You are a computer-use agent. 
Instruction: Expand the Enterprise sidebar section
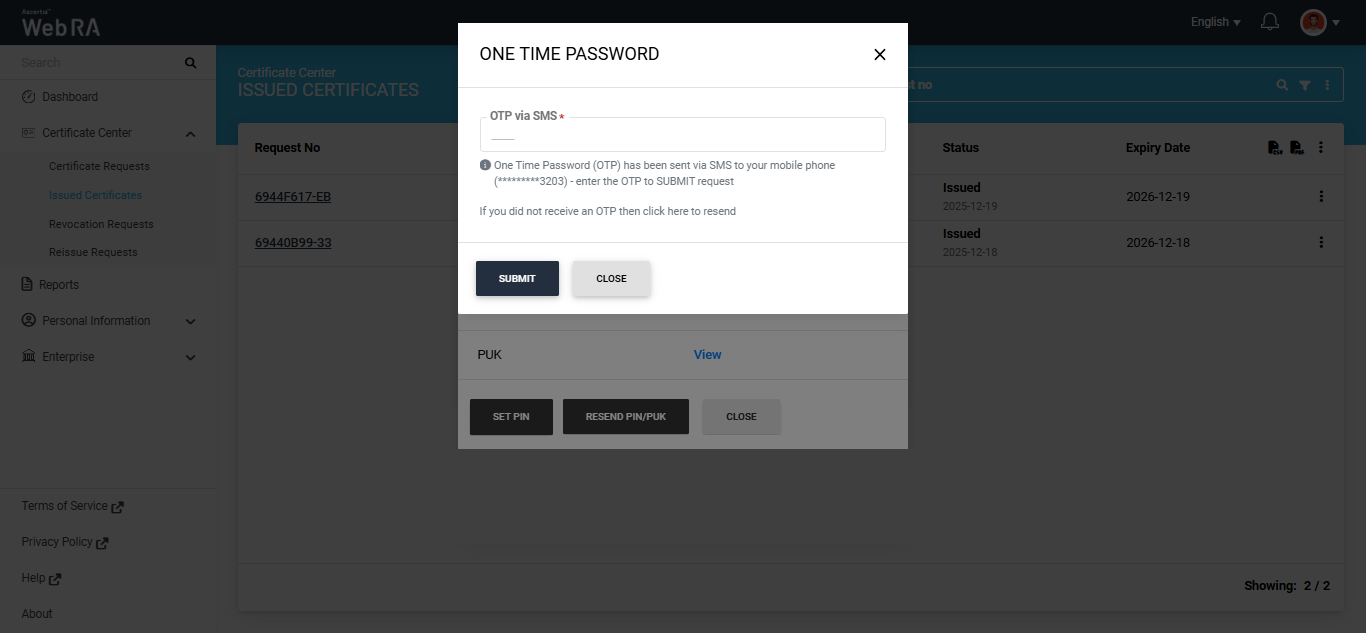coord(191,358)
